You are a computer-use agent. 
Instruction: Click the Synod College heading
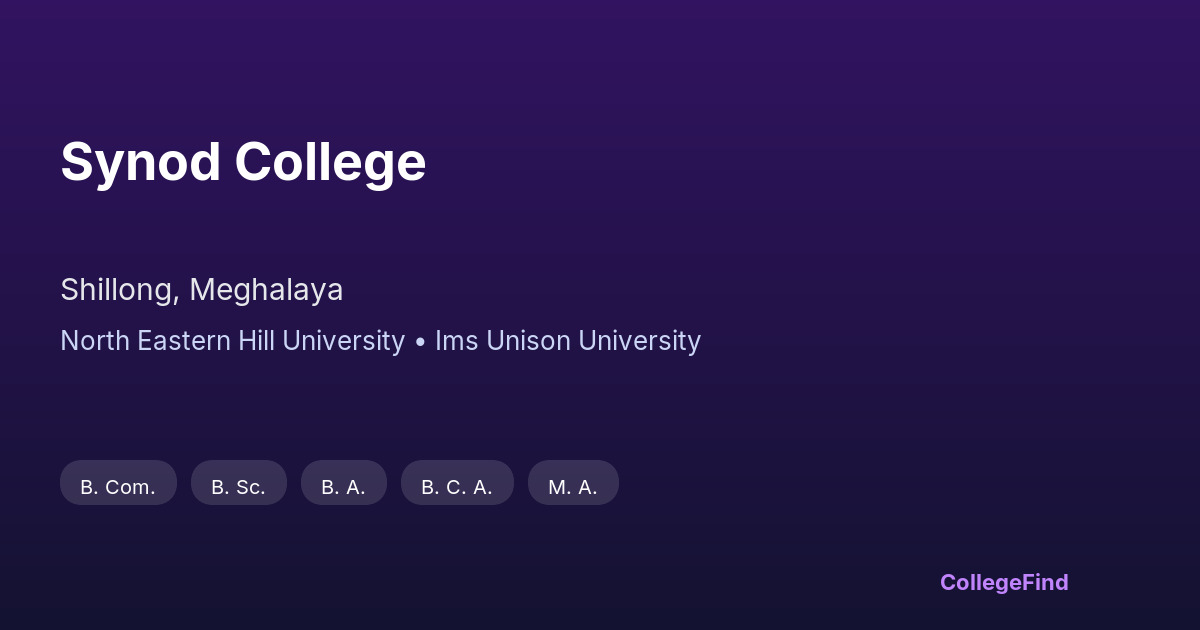(243, 162)
